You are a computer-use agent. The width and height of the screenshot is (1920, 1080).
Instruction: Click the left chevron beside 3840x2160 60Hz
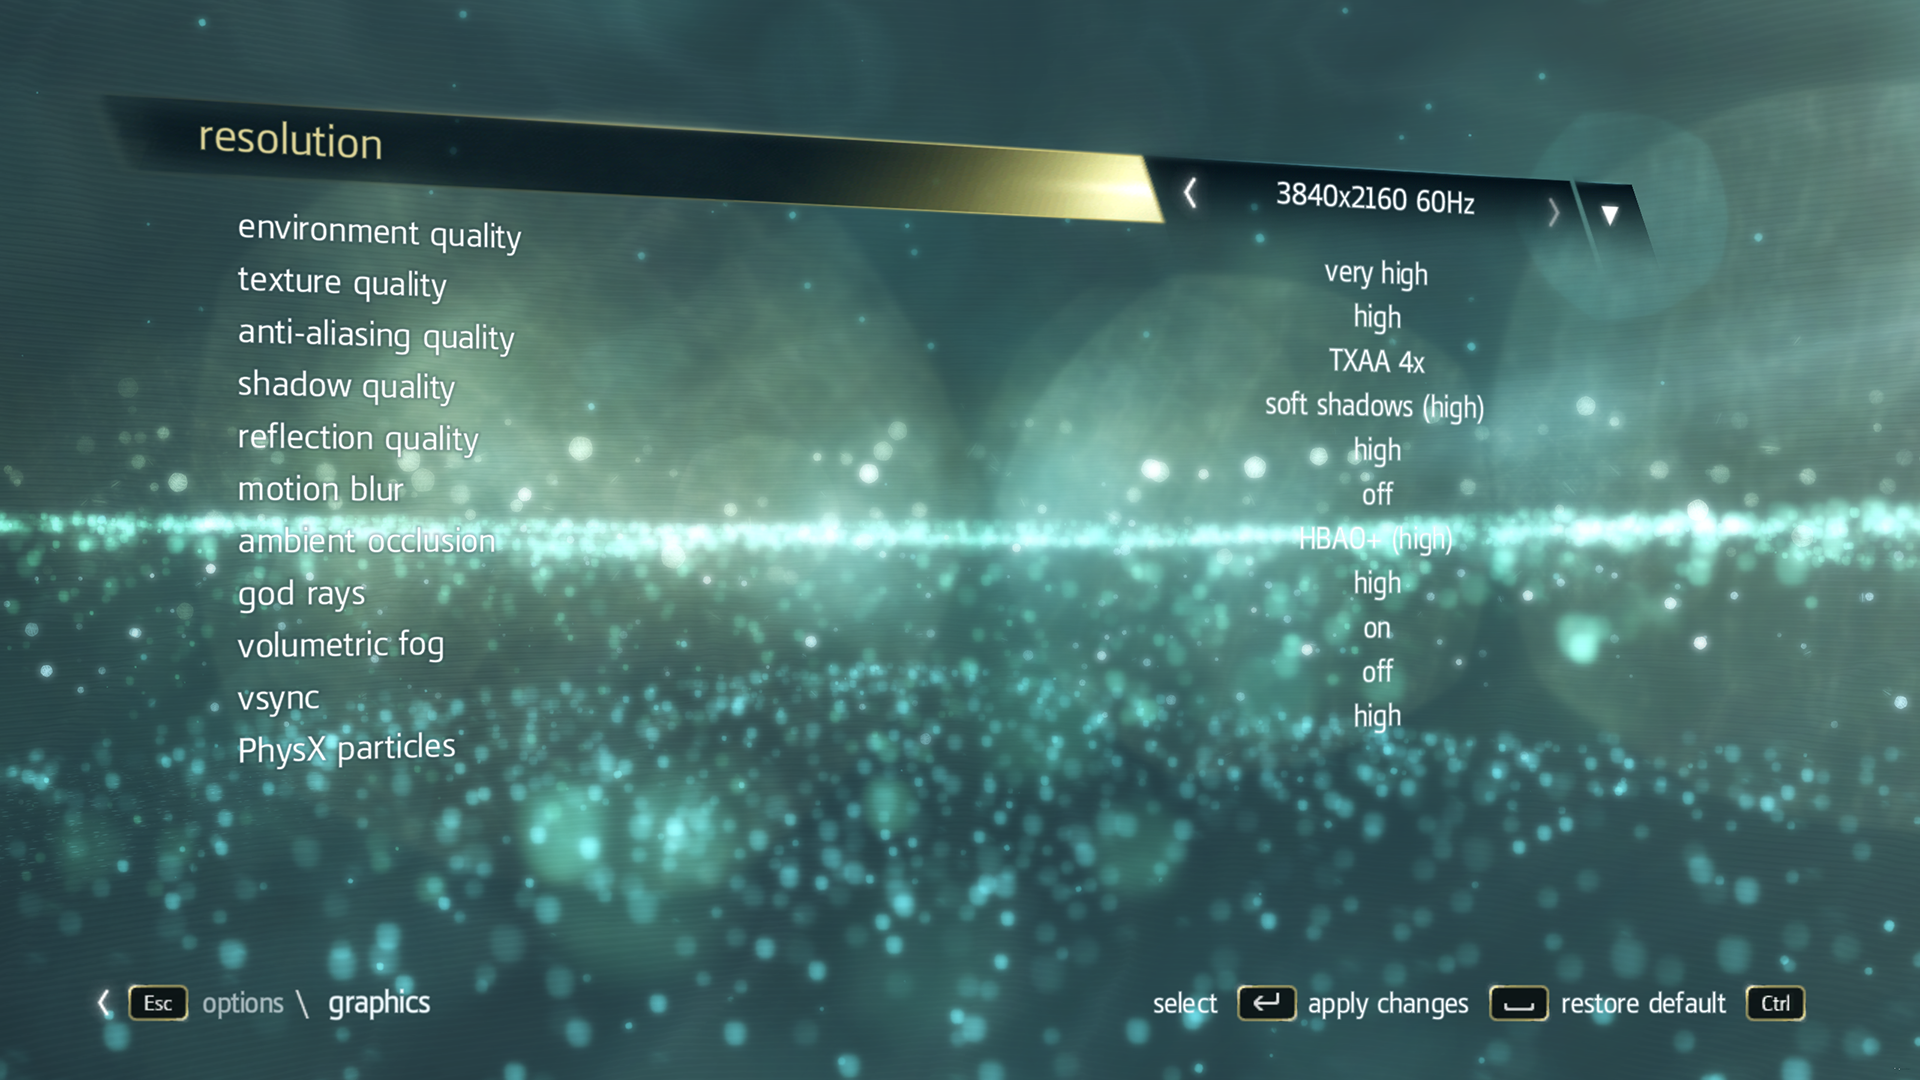1188,195
